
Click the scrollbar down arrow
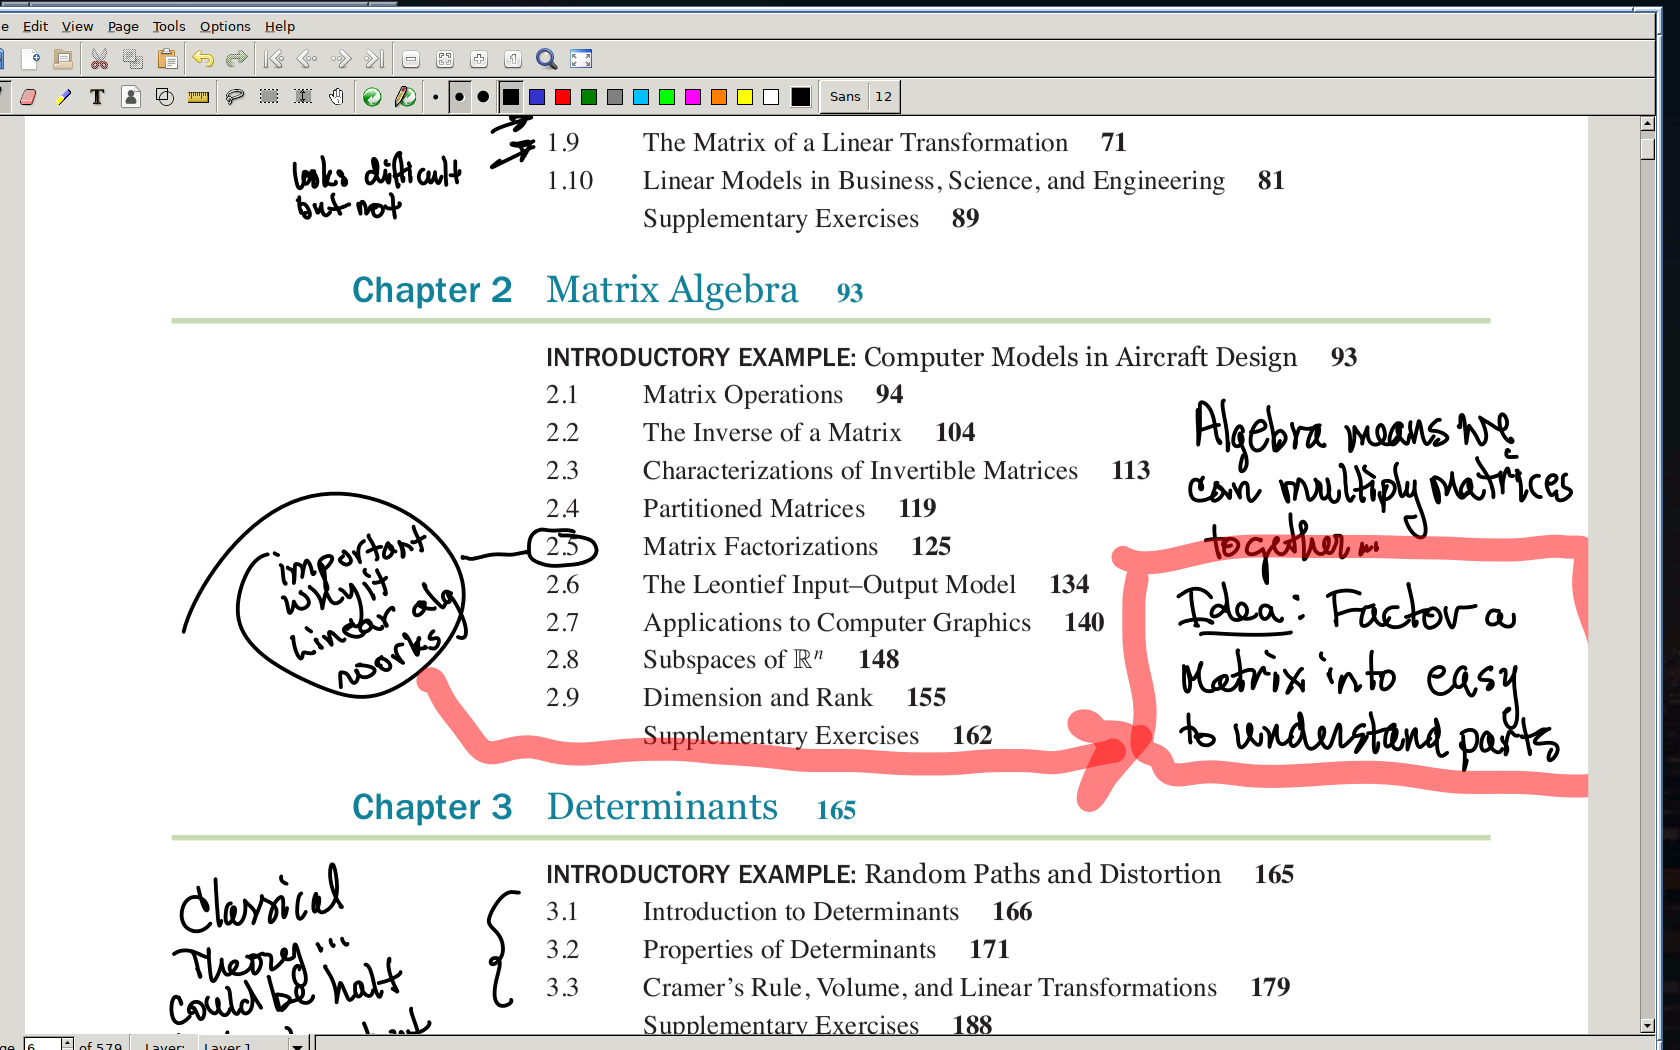1647,1026
